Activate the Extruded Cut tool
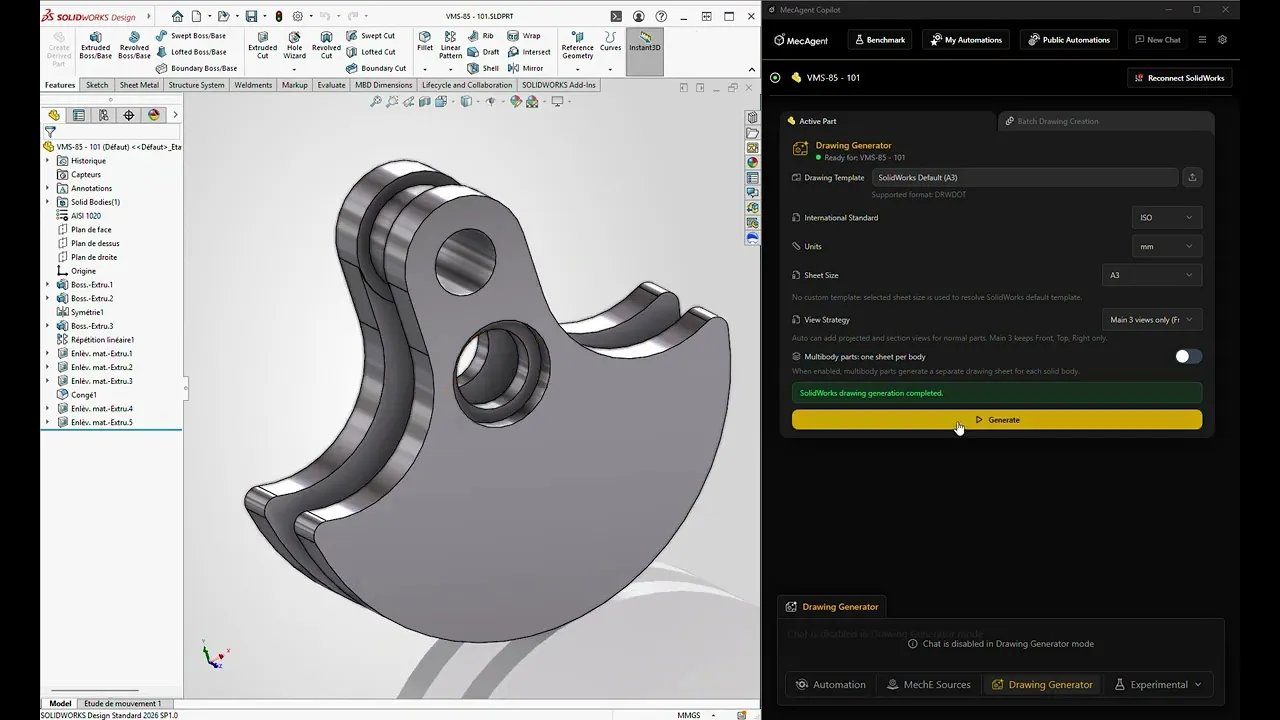 coord(262,45)
